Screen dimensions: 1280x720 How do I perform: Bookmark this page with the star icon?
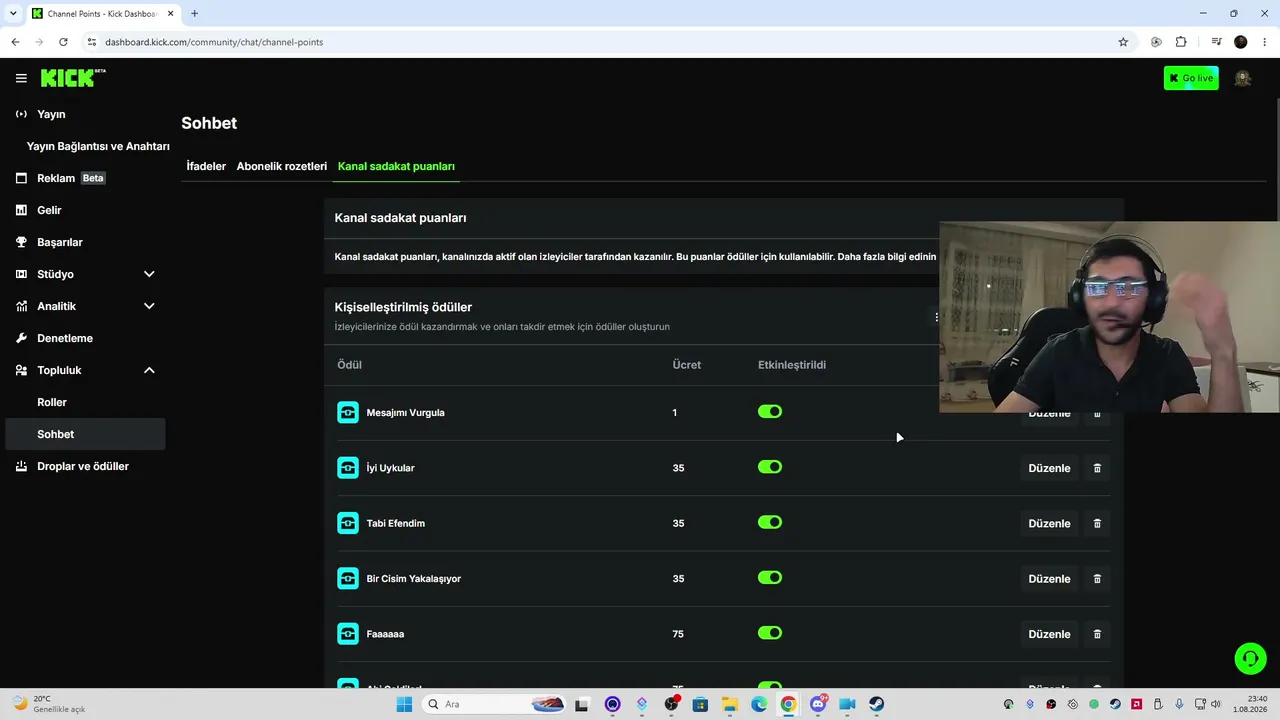1123,42
